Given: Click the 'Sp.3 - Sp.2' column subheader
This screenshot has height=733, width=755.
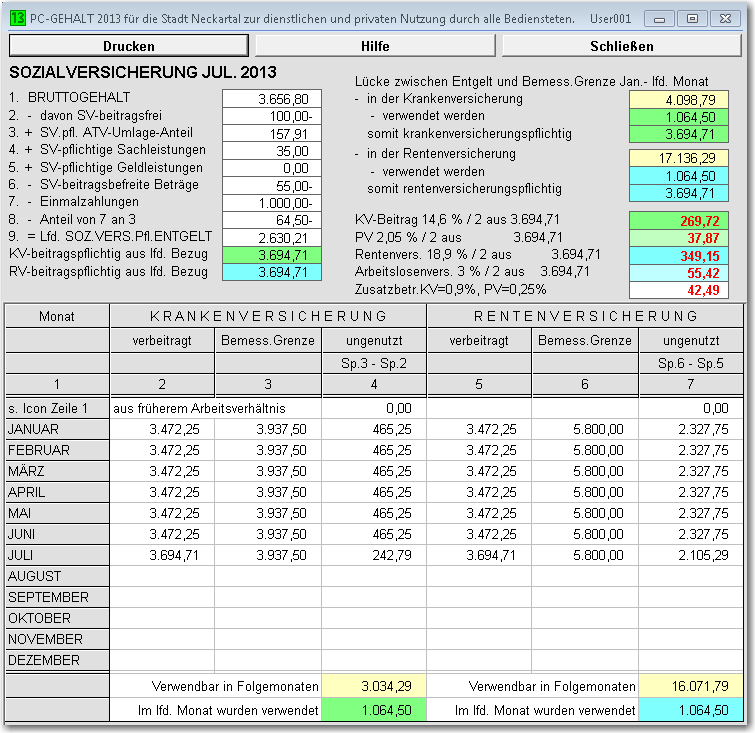Looking at the screenshot, I should [374, 363].
